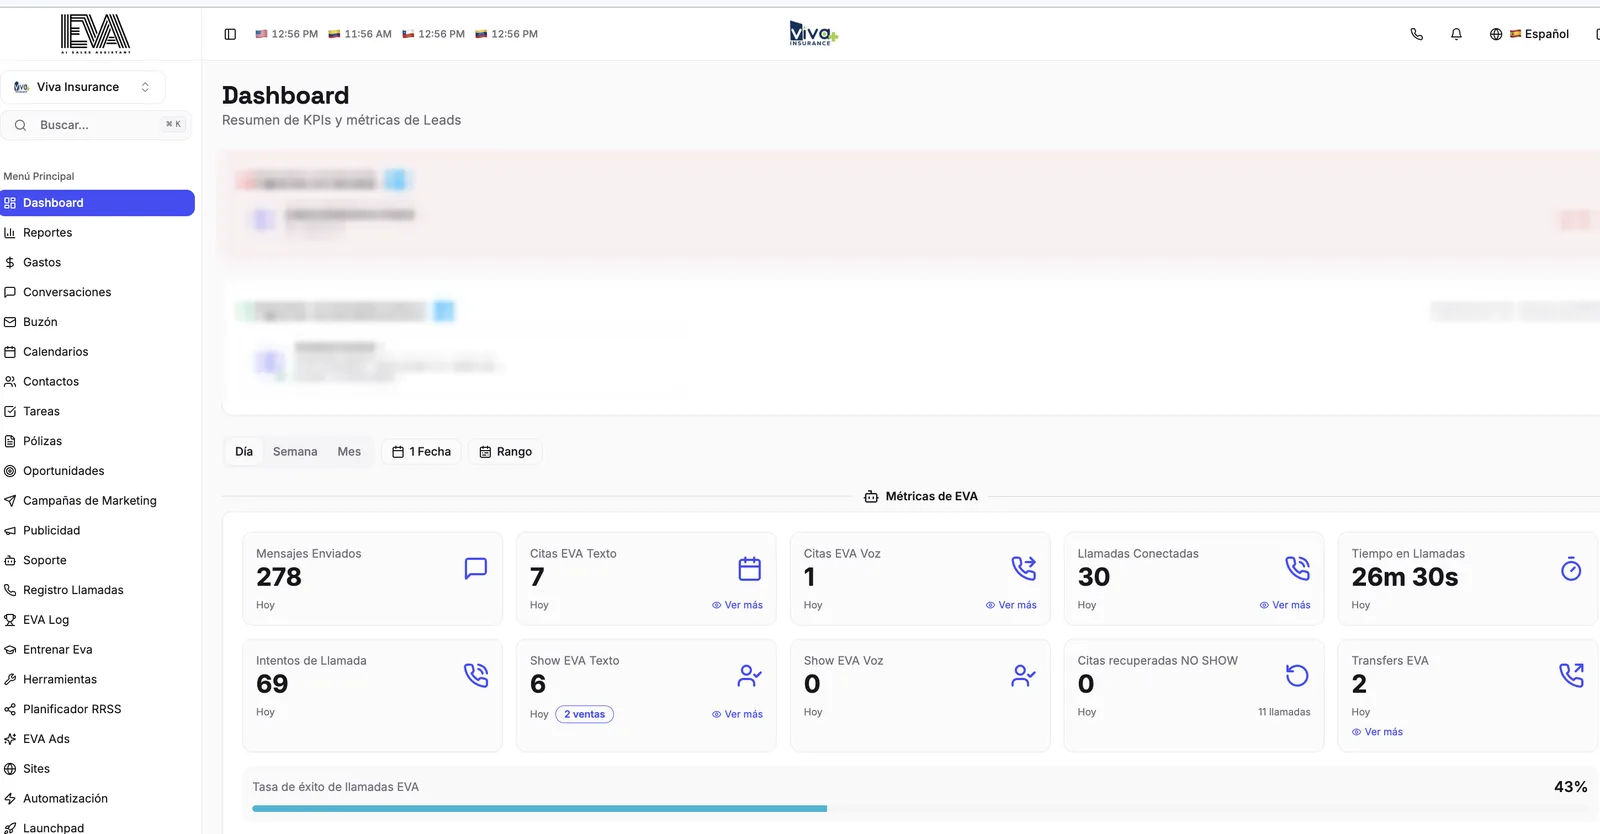This screenshot has width=1600, height=834.
Task: Click the calendar icon in Citas EVA Texto
Action: point(750,568)
